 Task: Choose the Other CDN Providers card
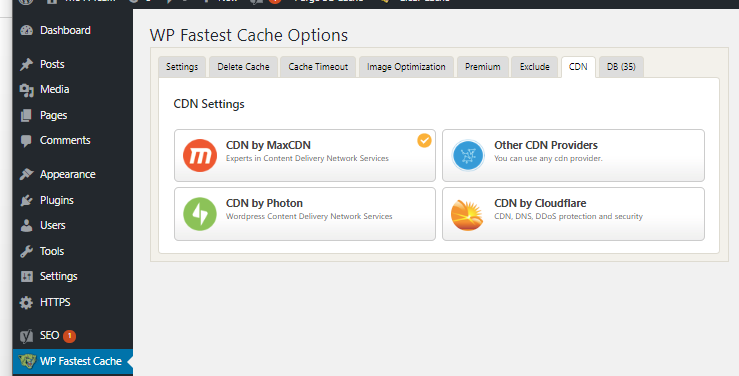573,155
